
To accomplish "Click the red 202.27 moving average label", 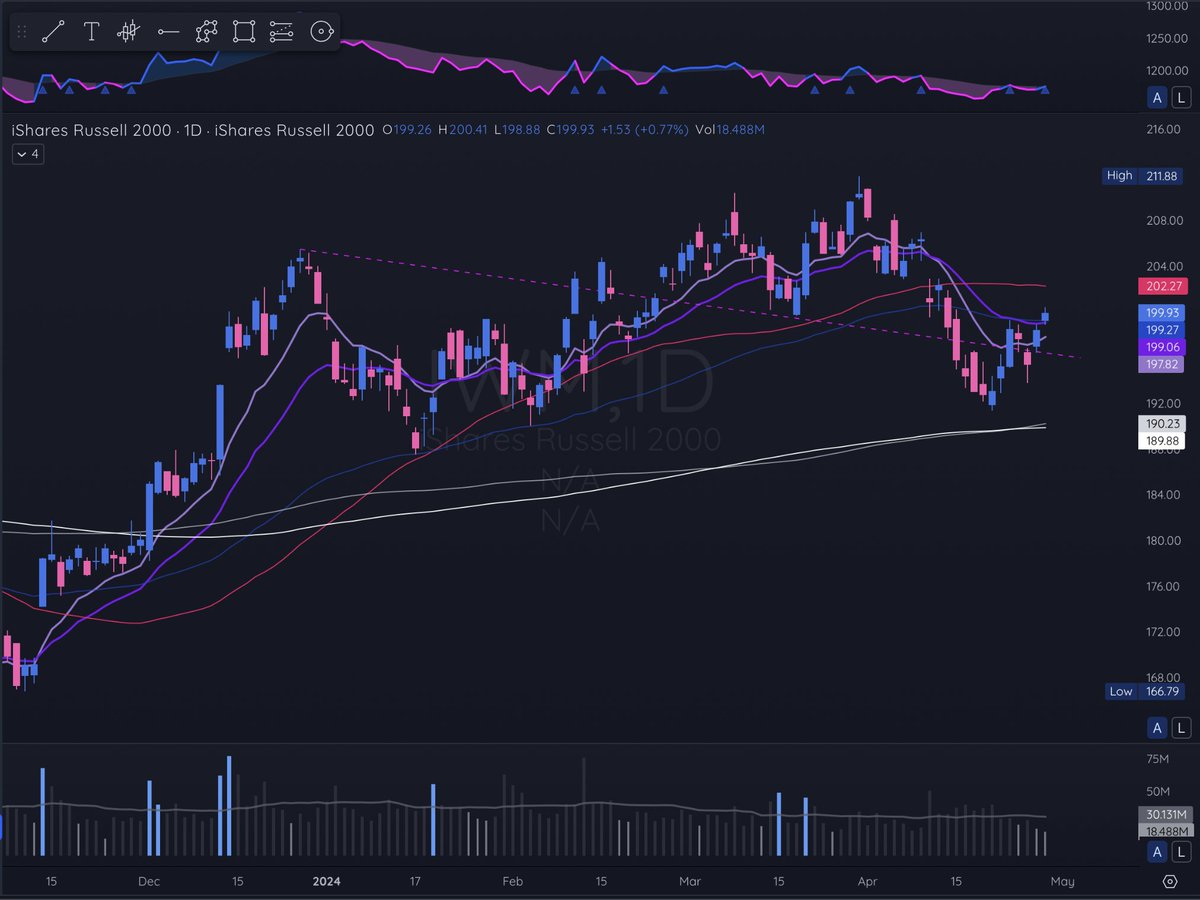I will [x=1161, y=286].
